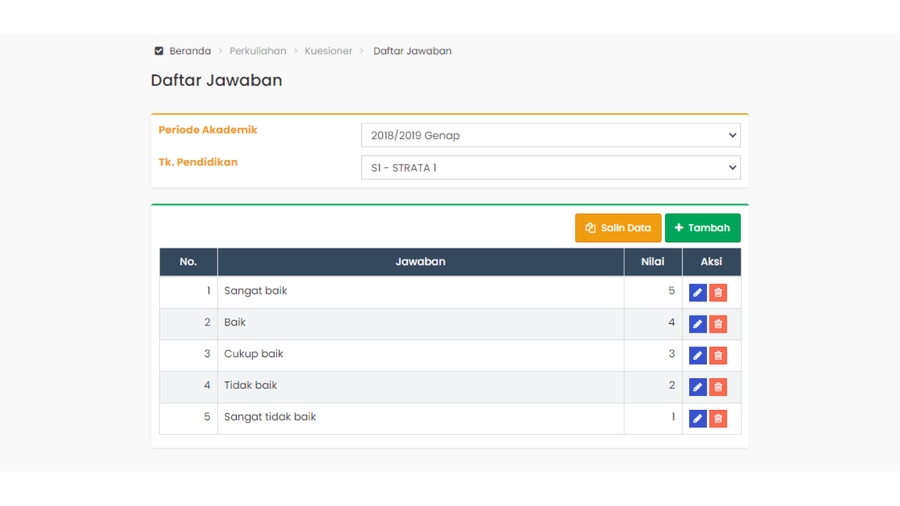Delete the 'Sangat baik' answer row

(718, 293)
